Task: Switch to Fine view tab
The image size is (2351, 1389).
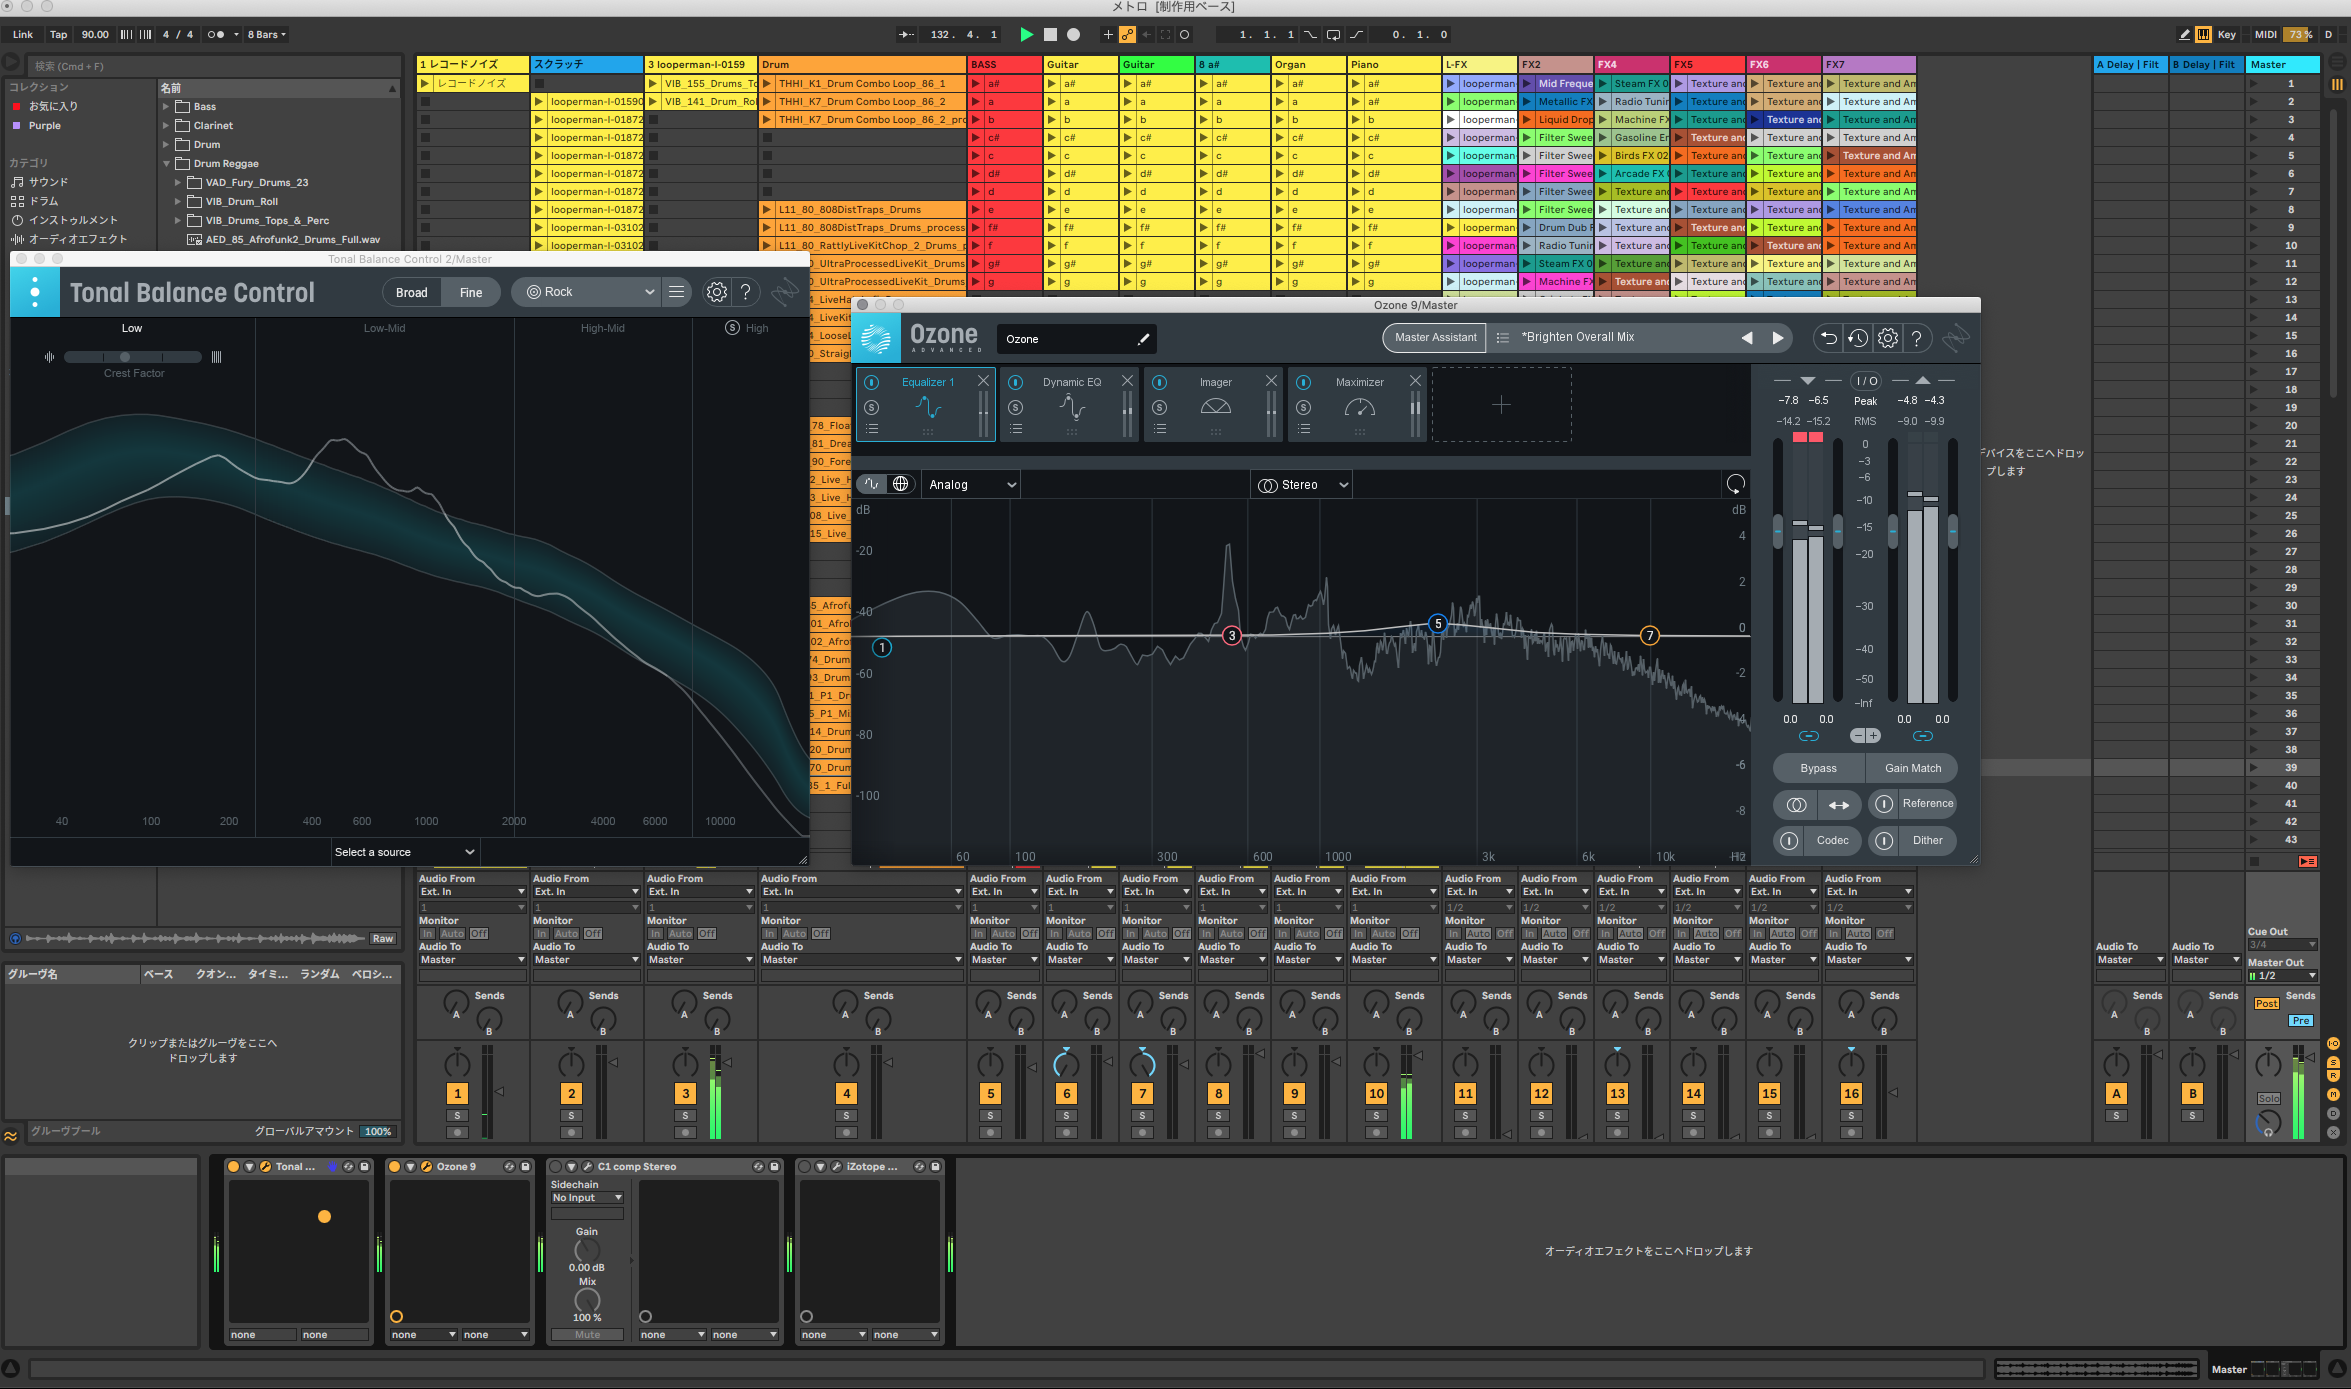Action: click(x=471, y=292)
